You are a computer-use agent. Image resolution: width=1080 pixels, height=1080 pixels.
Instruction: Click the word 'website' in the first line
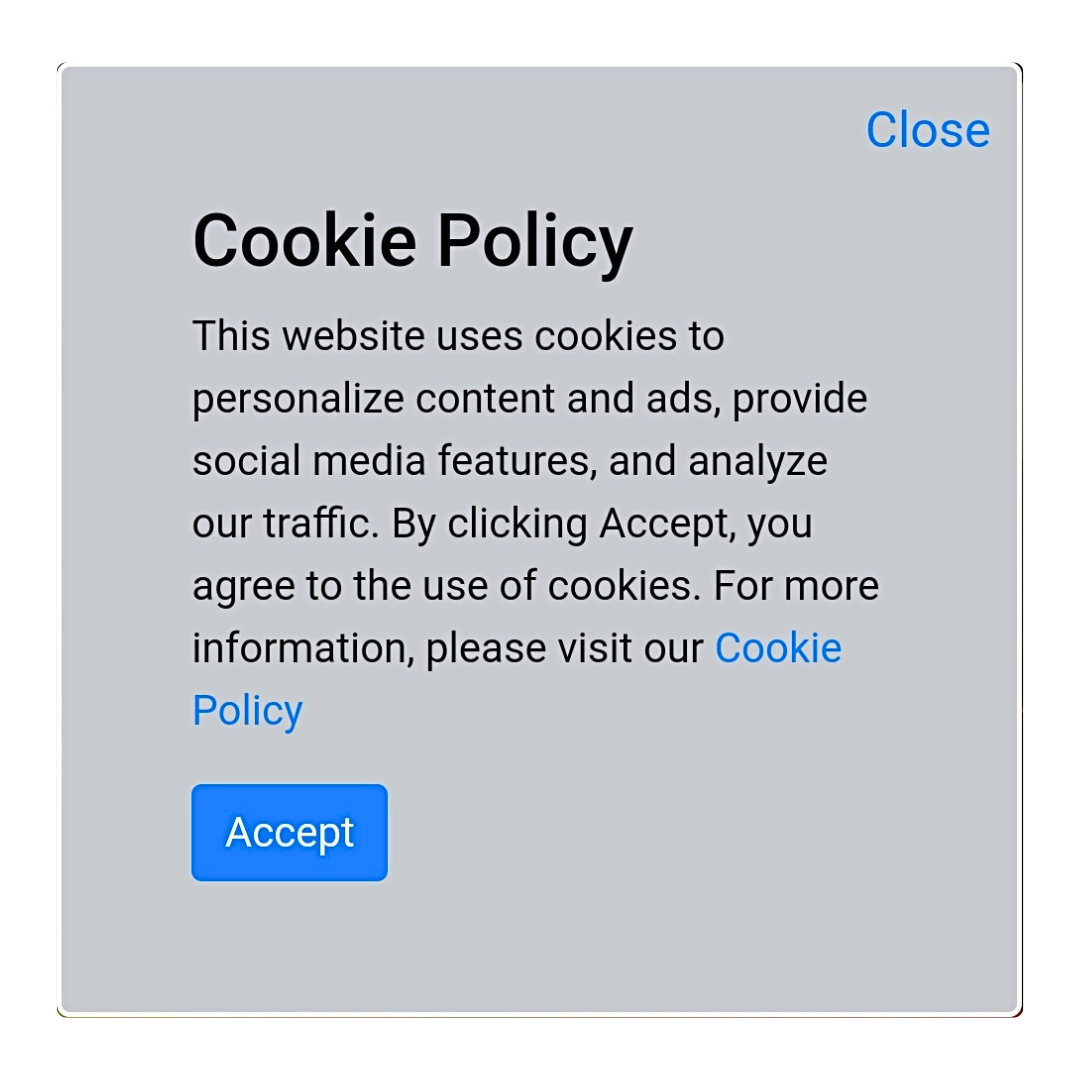click(x=353, y=336)
